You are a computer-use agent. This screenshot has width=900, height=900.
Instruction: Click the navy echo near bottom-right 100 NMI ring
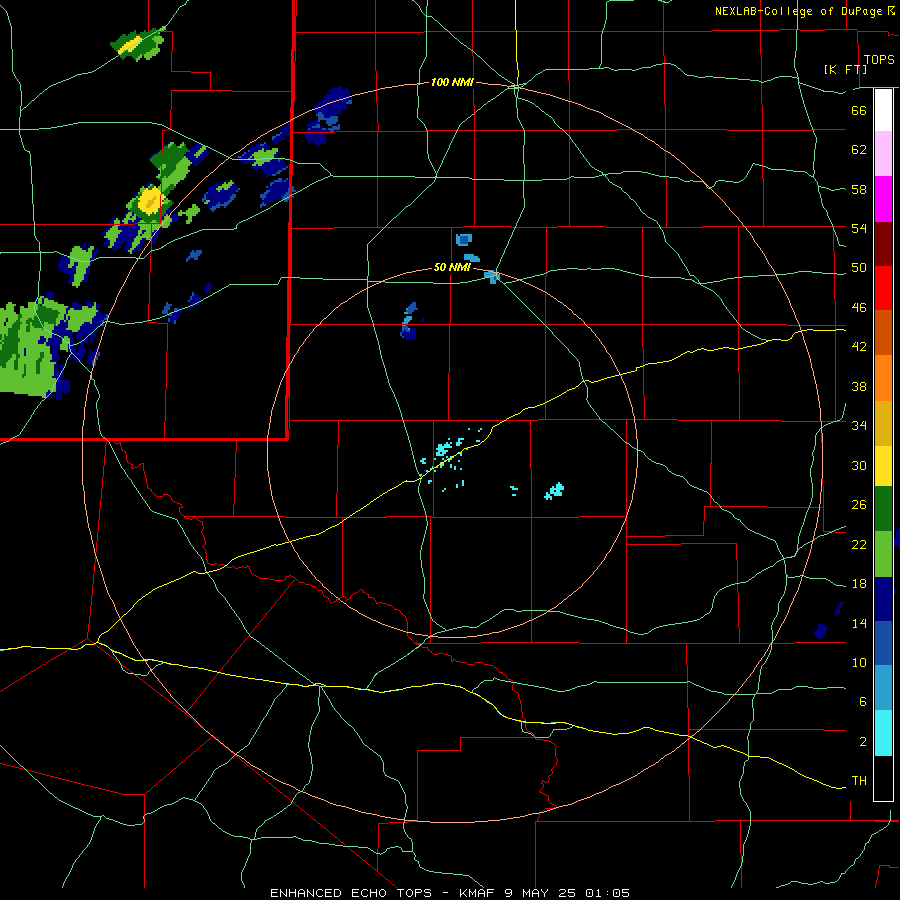click(821, 631)
